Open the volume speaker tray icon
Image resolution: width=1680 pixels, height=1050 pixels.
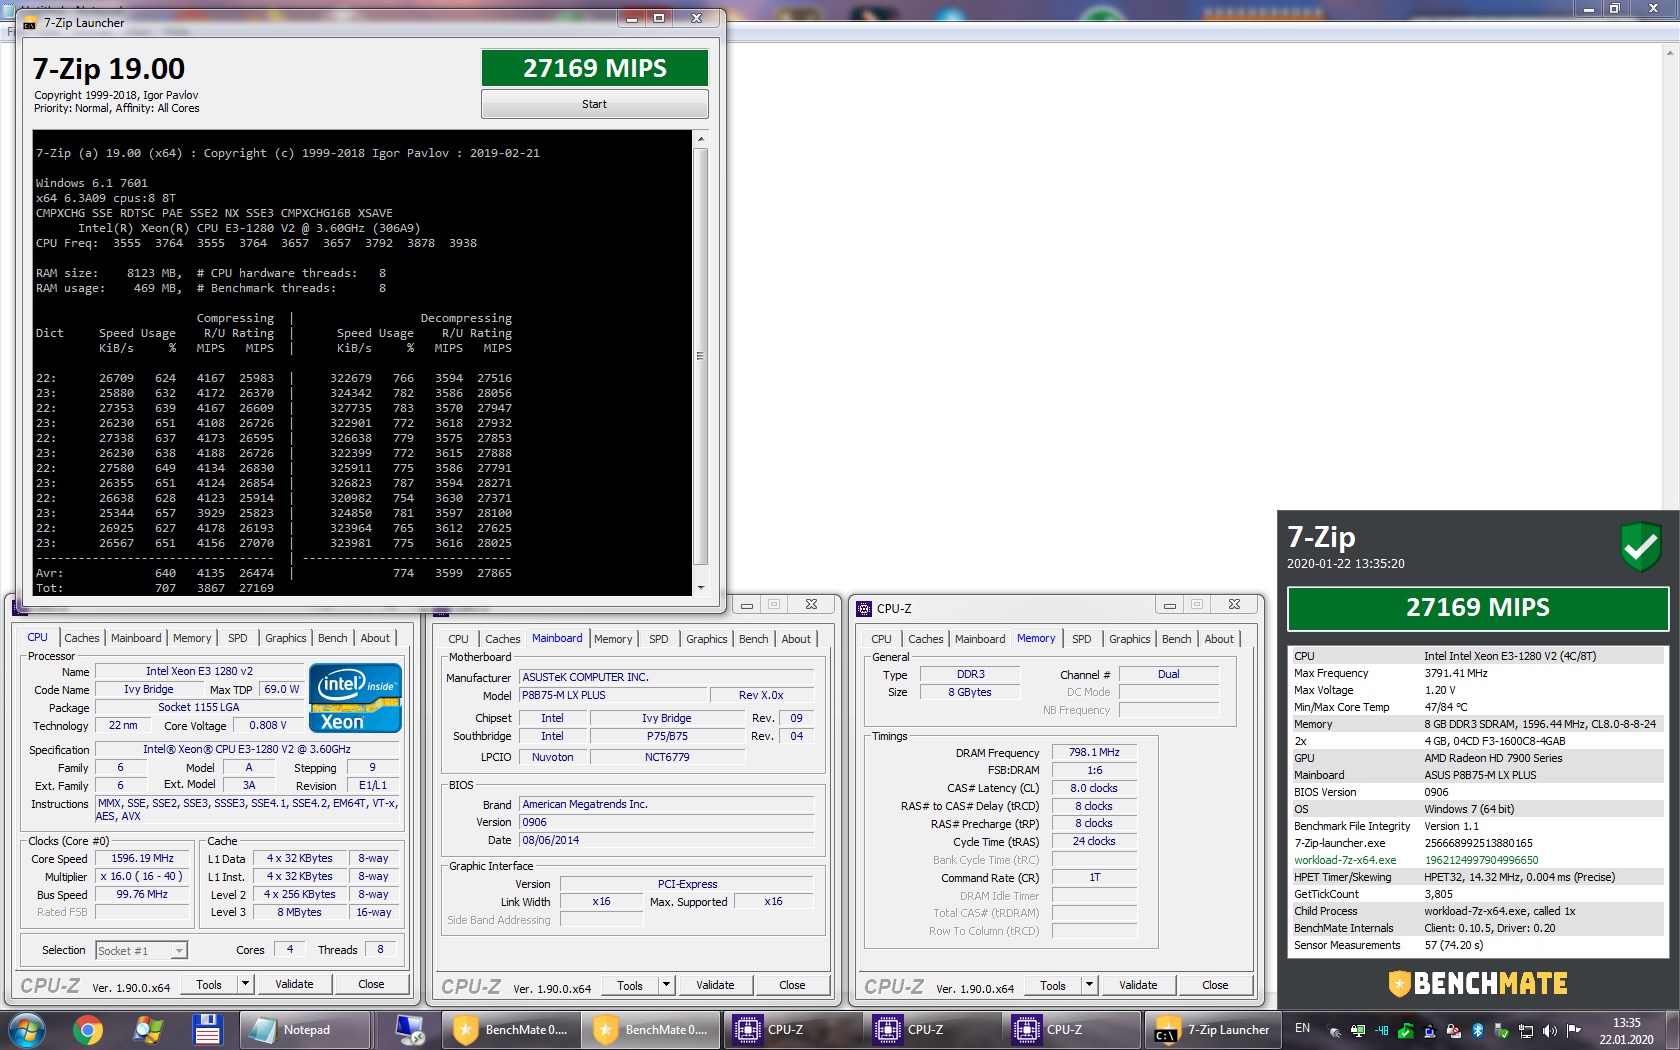tap(1549, 1030)
